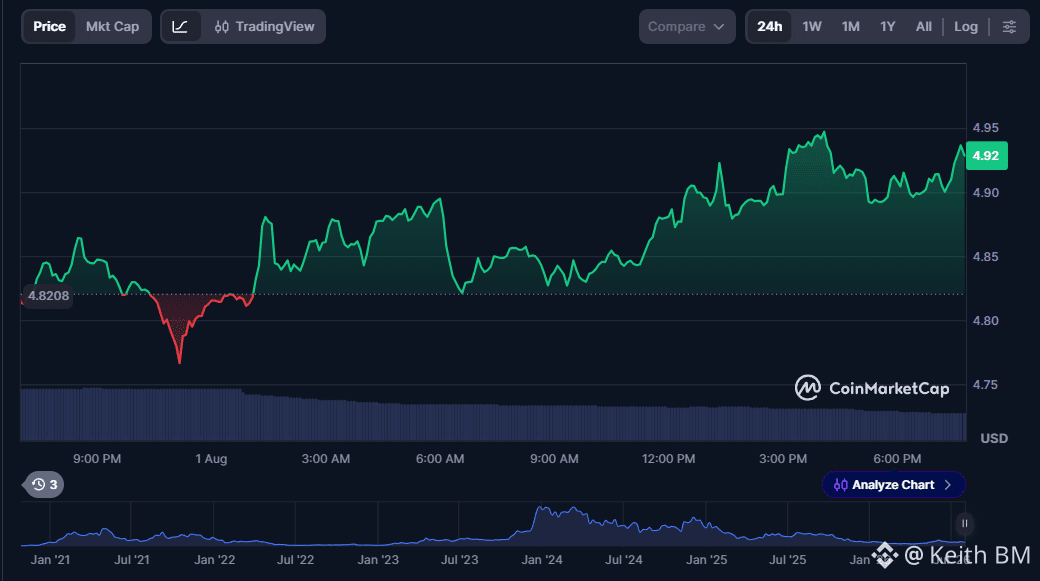Click the history badge showing 3

[x=44, y=485]
